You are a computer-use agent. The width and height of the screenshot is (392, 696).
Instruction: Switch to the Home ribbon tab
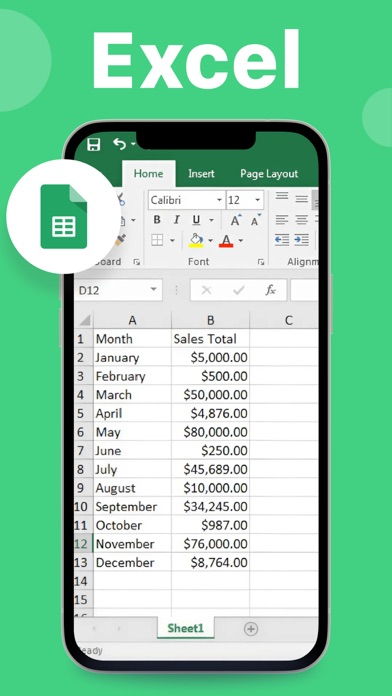tap(148, 174)
